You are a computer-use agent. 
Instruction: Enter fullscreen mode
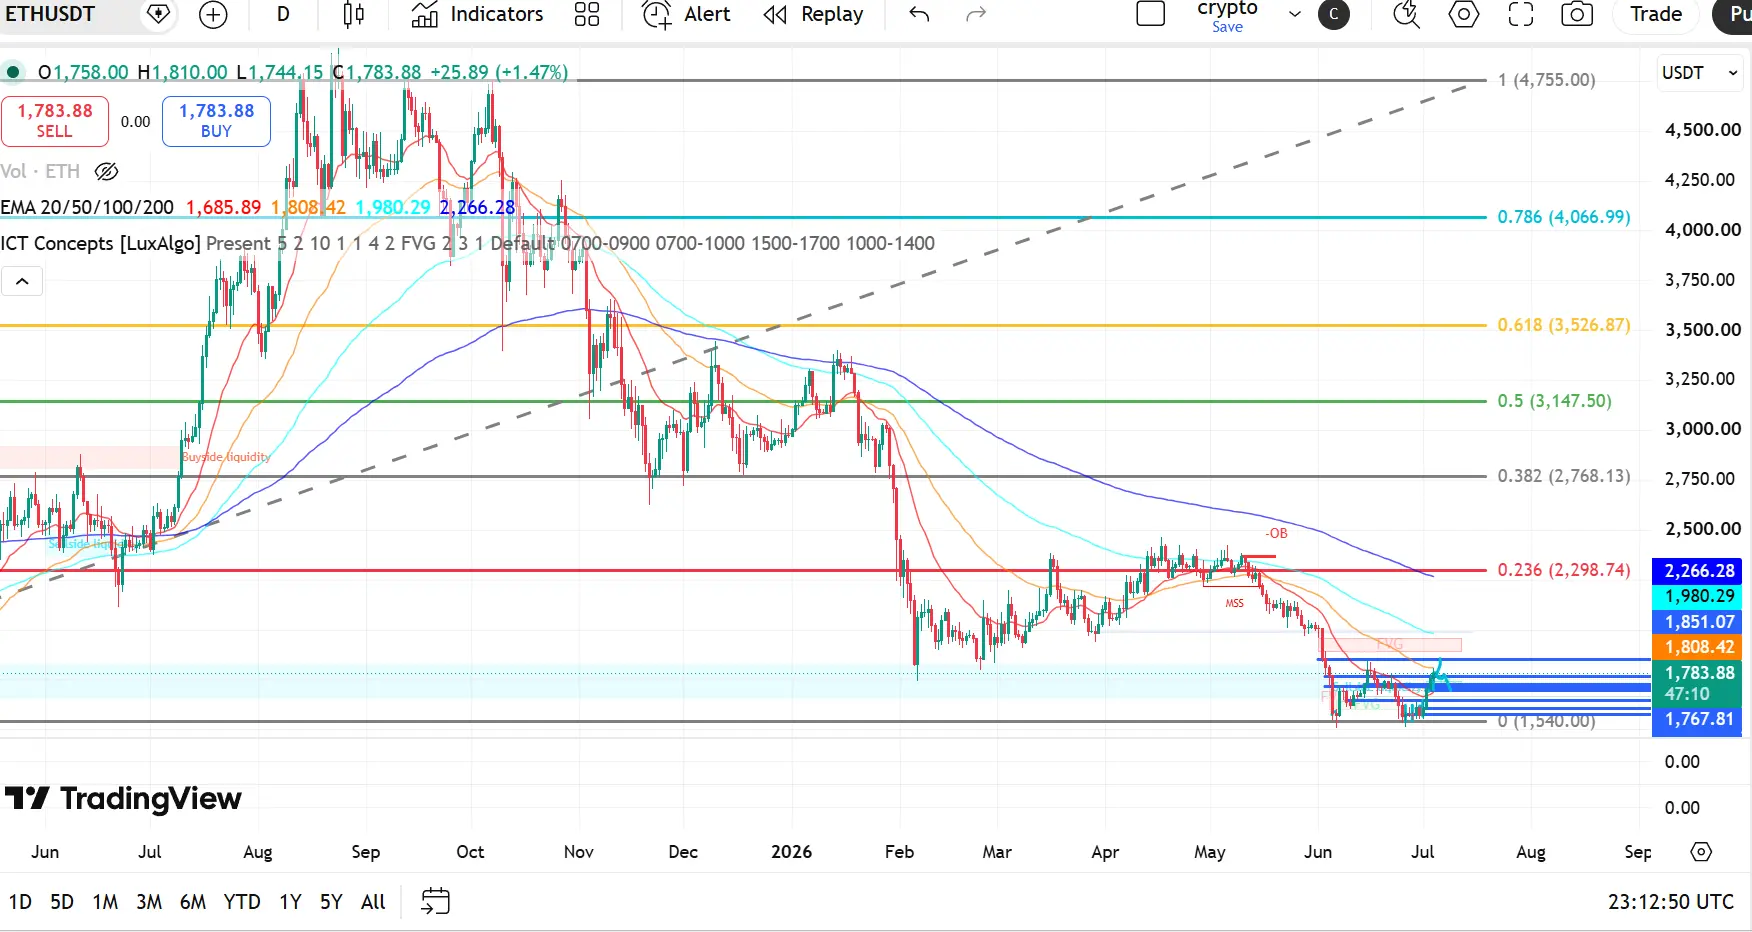(1521, 14)
